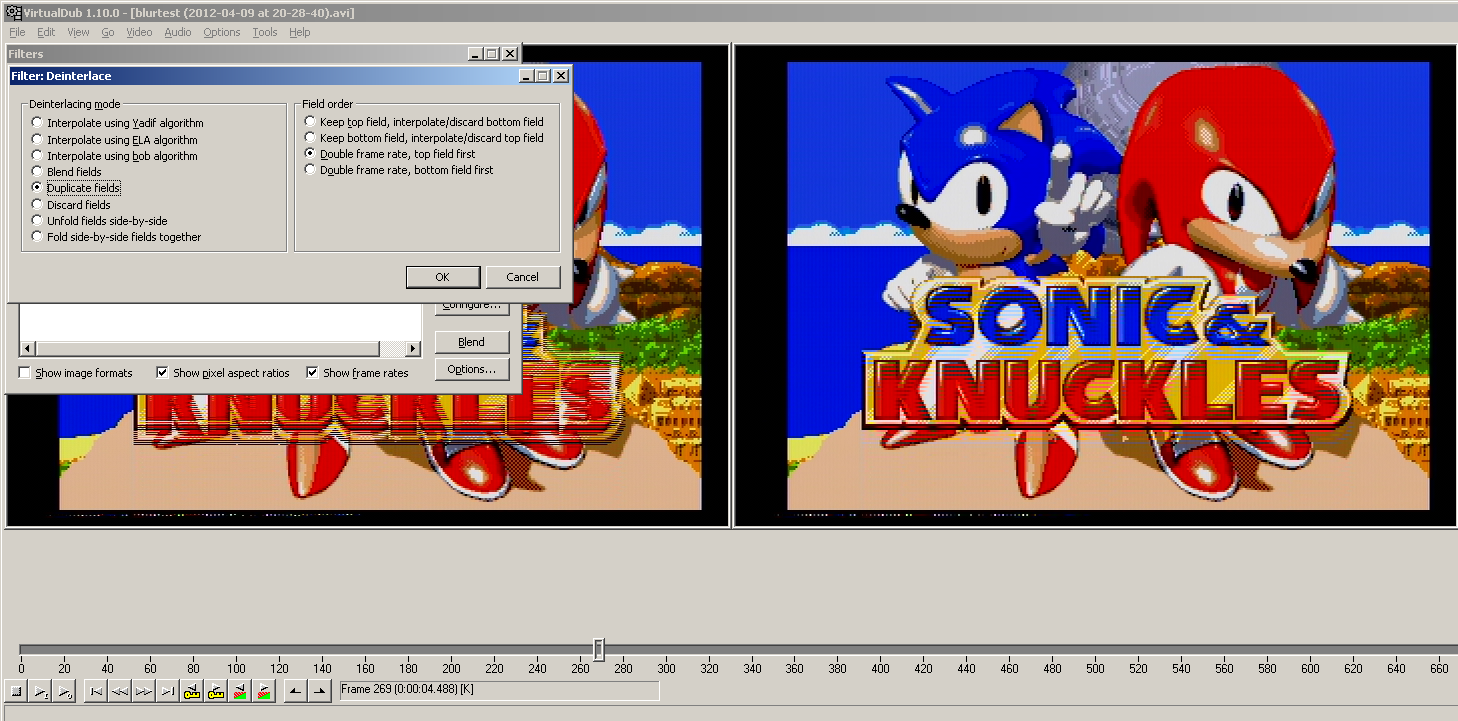Image resolution: width=1458 pixels, height=721 pixels.
Task: Click the output video preview pane
Action: coord(1095,286)
